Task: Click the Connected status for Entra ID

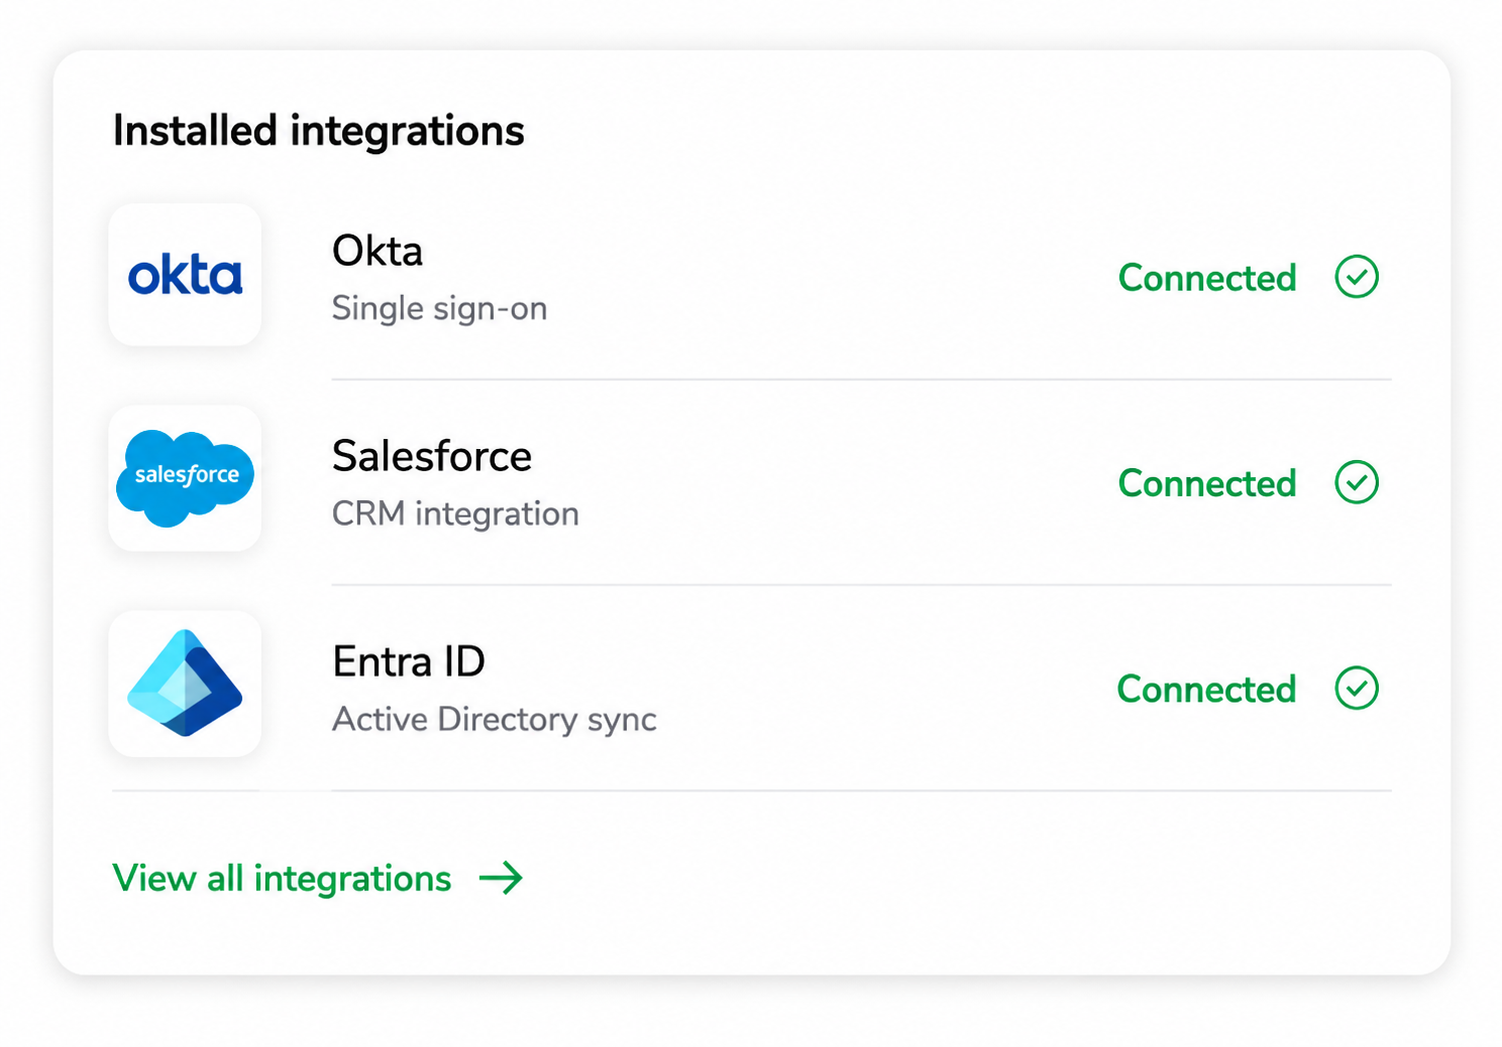Action: coord(1206,689)
